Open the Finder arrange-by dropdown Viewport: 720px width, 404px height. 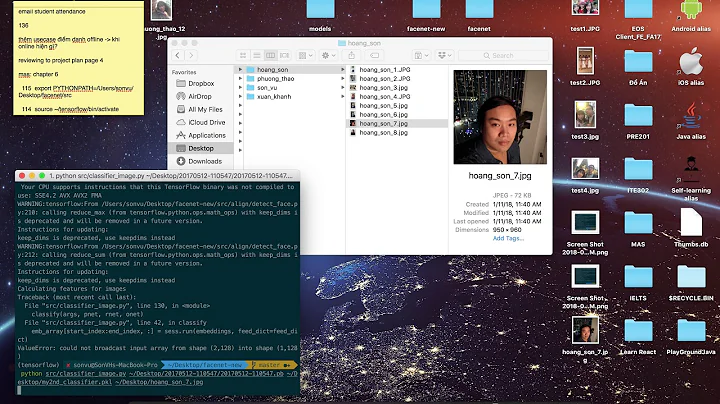click(305, 56)
